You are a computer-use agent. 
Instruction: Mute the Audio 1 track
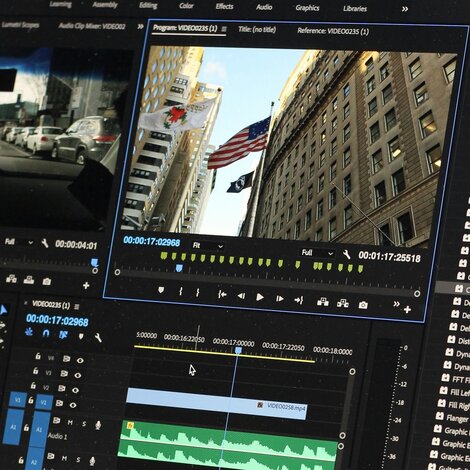tap(70, 423)
